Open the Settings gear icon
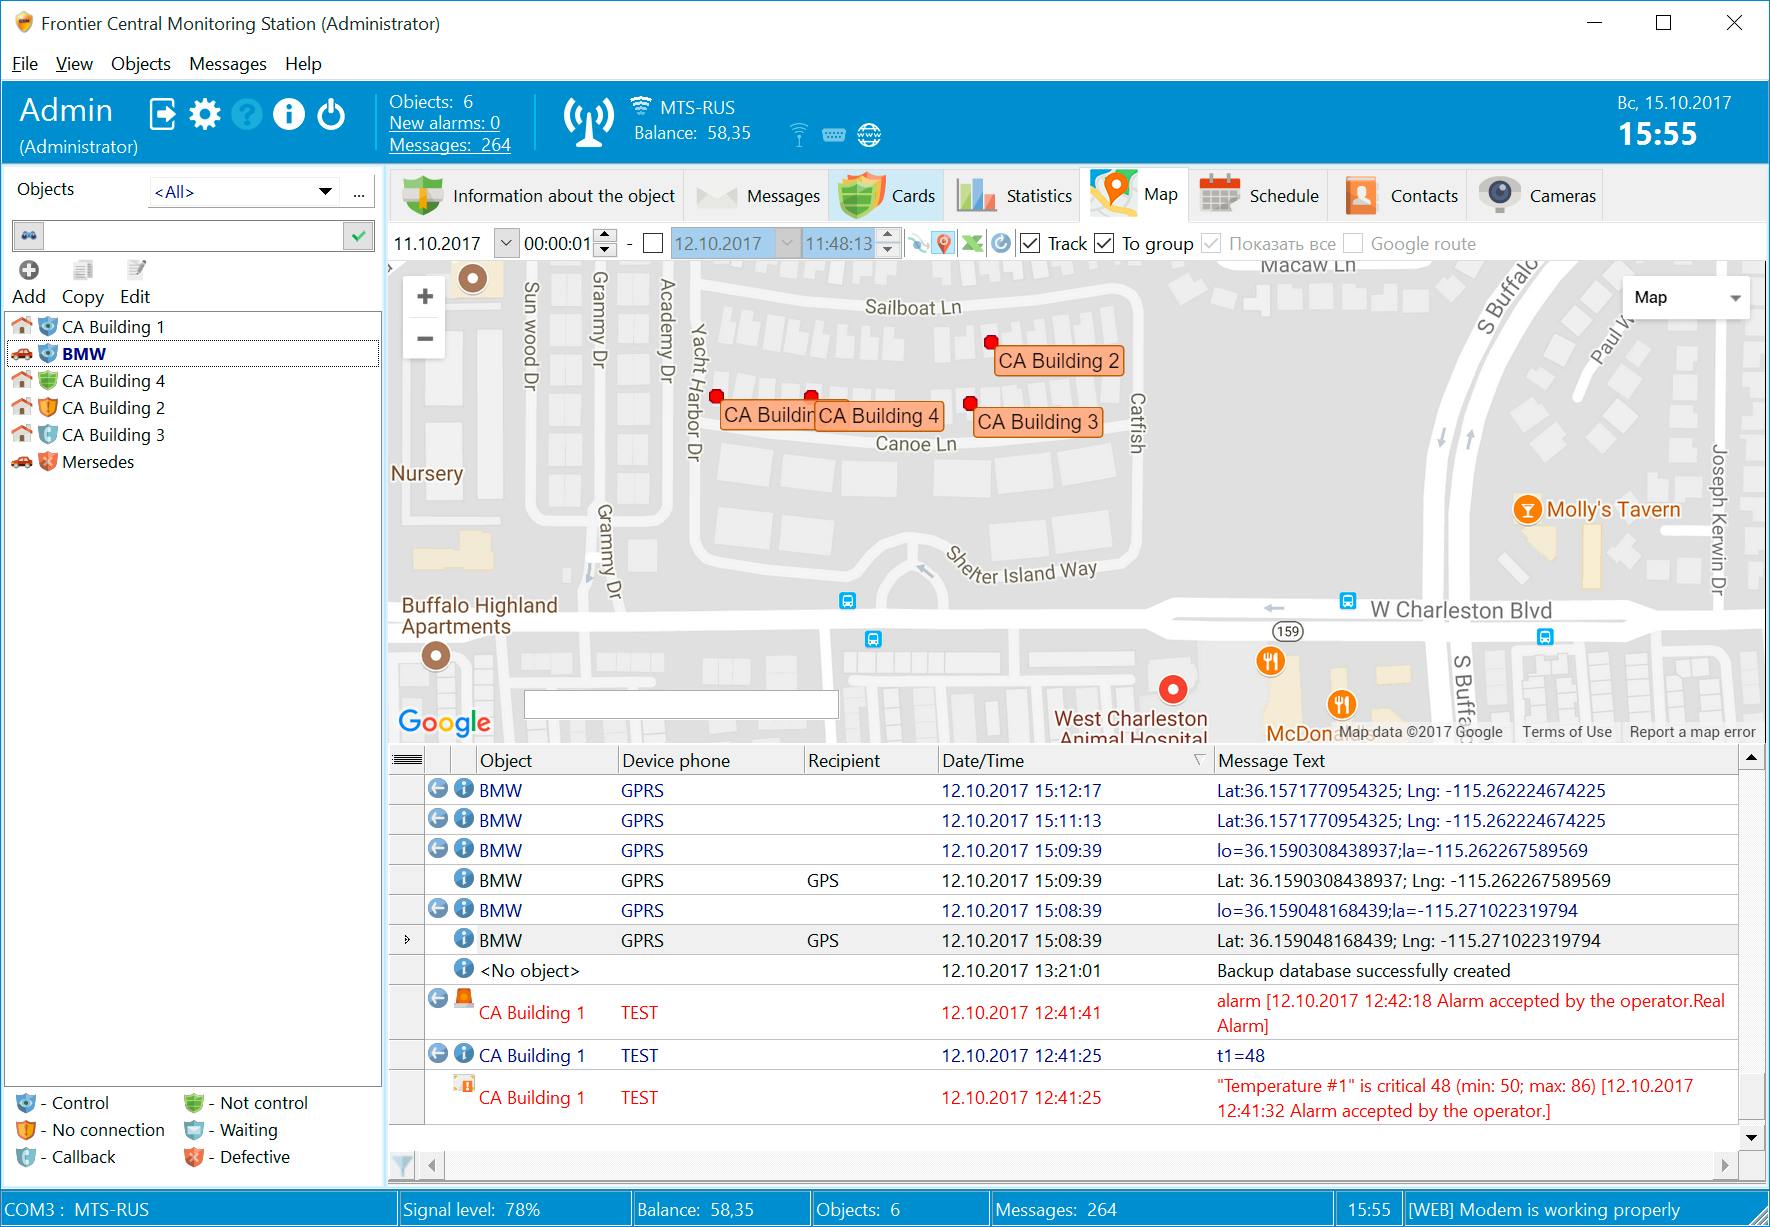This screenshot has width=1770, height=1227. click(205, 113)
